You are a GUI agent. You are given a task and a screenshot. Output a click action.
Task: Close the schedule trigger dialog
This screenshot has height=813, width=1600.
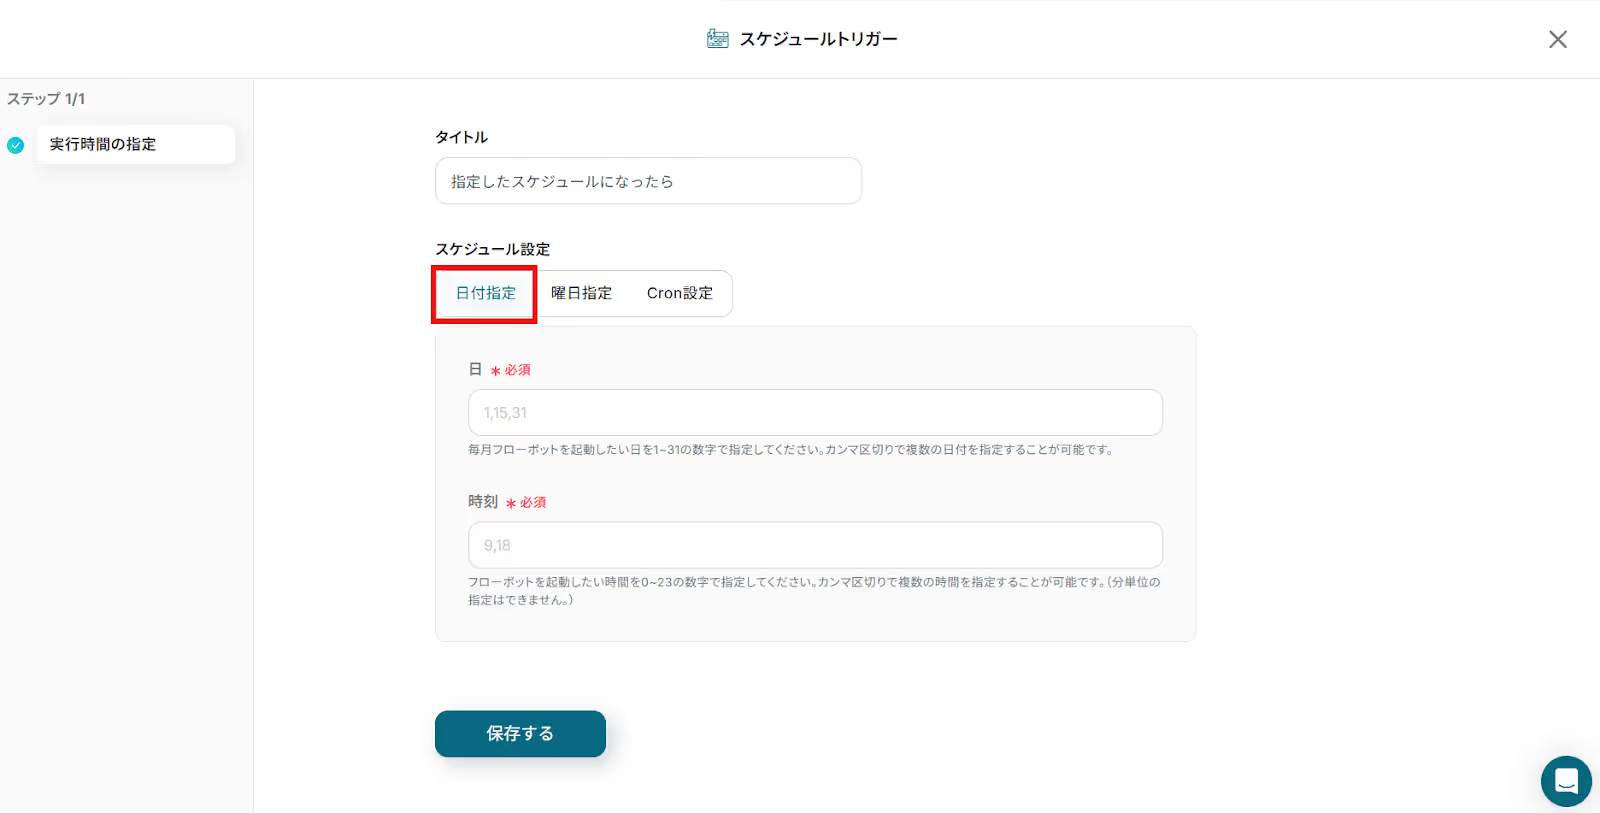pyautogui.click(x=1557, y=39)
